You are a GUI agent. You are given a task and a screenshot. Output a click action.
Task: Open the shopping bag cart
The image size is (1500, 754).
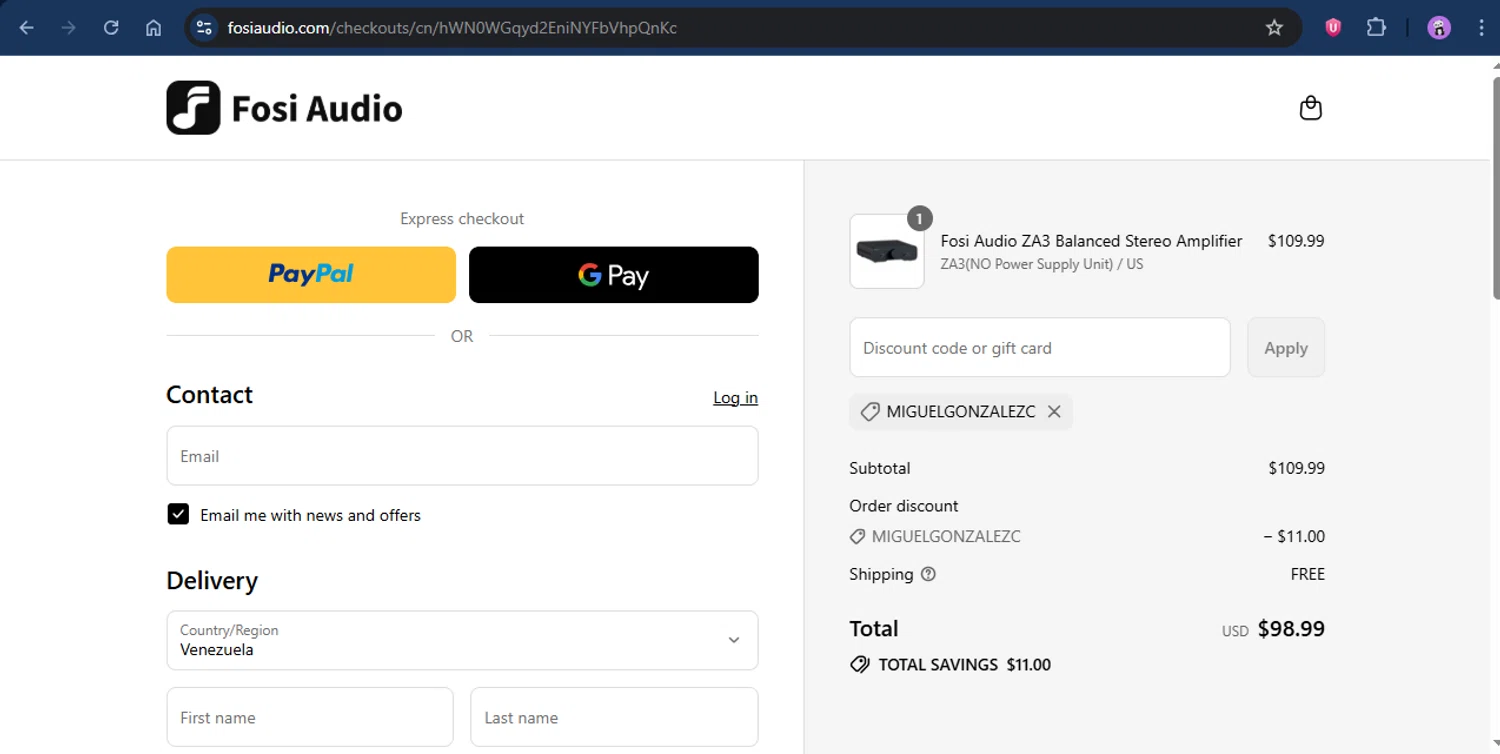[x=1310, y=108]
